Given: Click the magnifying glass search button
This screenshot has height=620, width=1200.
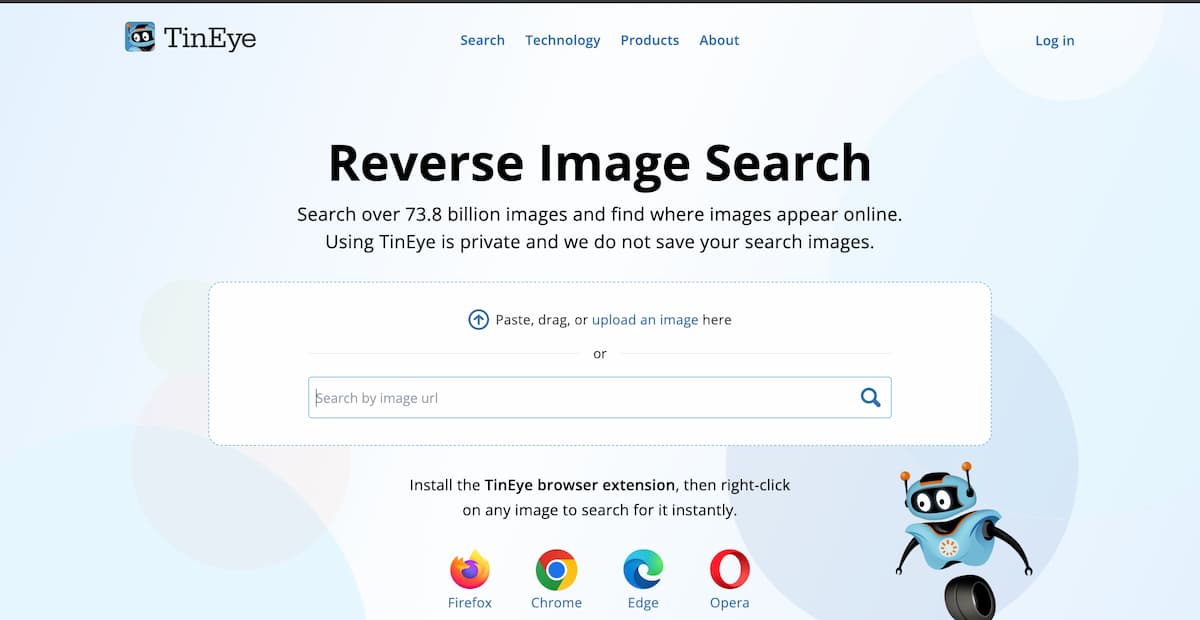Looking at the screenshot, I should (x=871, y=397).
